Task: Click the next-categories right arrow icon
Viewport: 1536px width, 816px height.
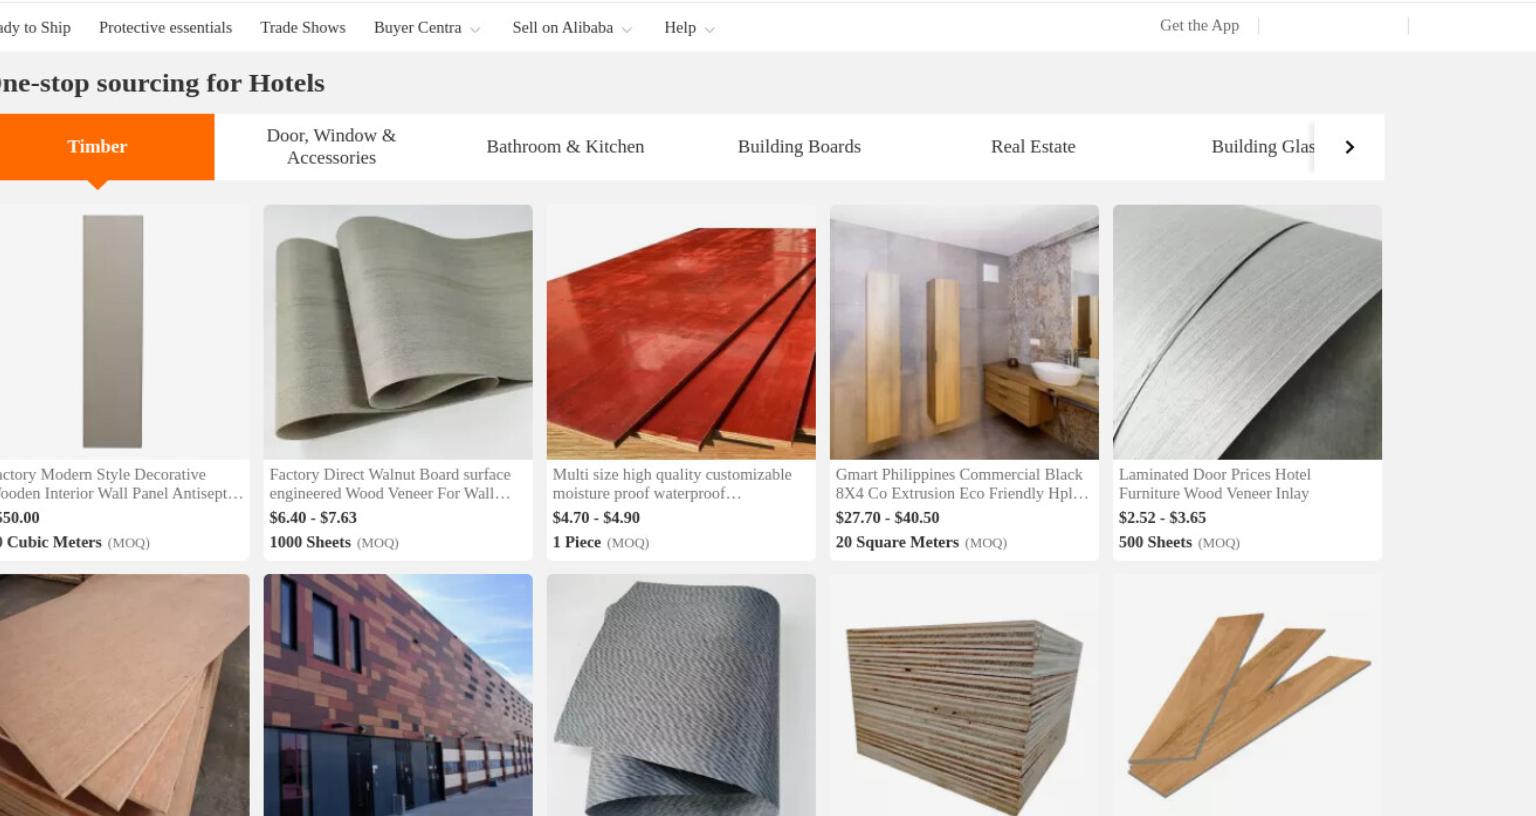Action: click(x=1349, y=147)
